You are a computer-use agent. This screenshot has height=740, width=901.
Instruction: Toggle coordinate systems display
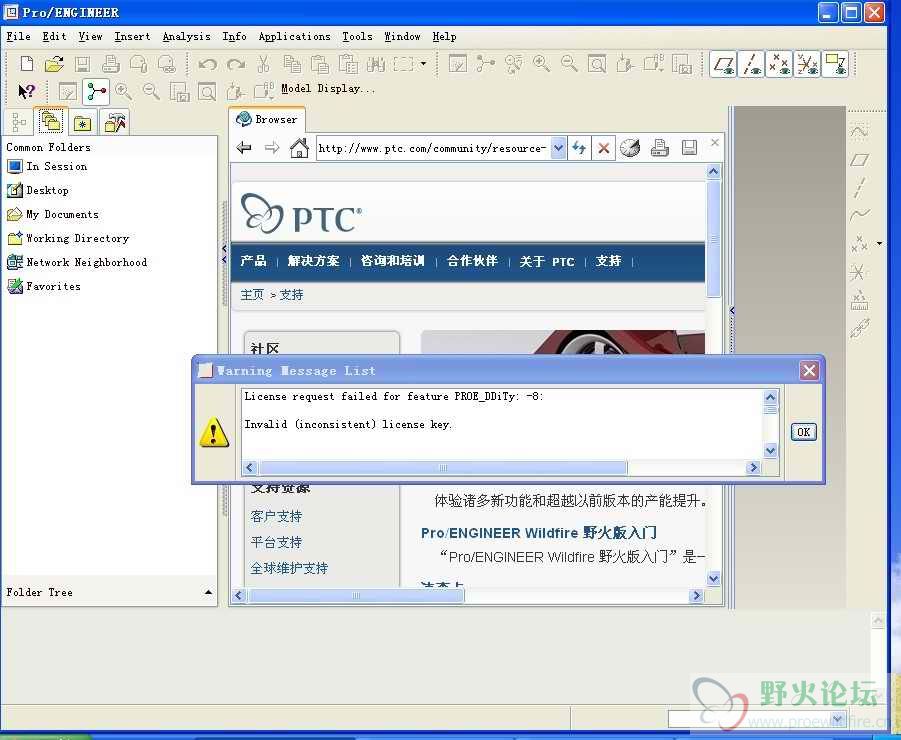coord(807,64)
